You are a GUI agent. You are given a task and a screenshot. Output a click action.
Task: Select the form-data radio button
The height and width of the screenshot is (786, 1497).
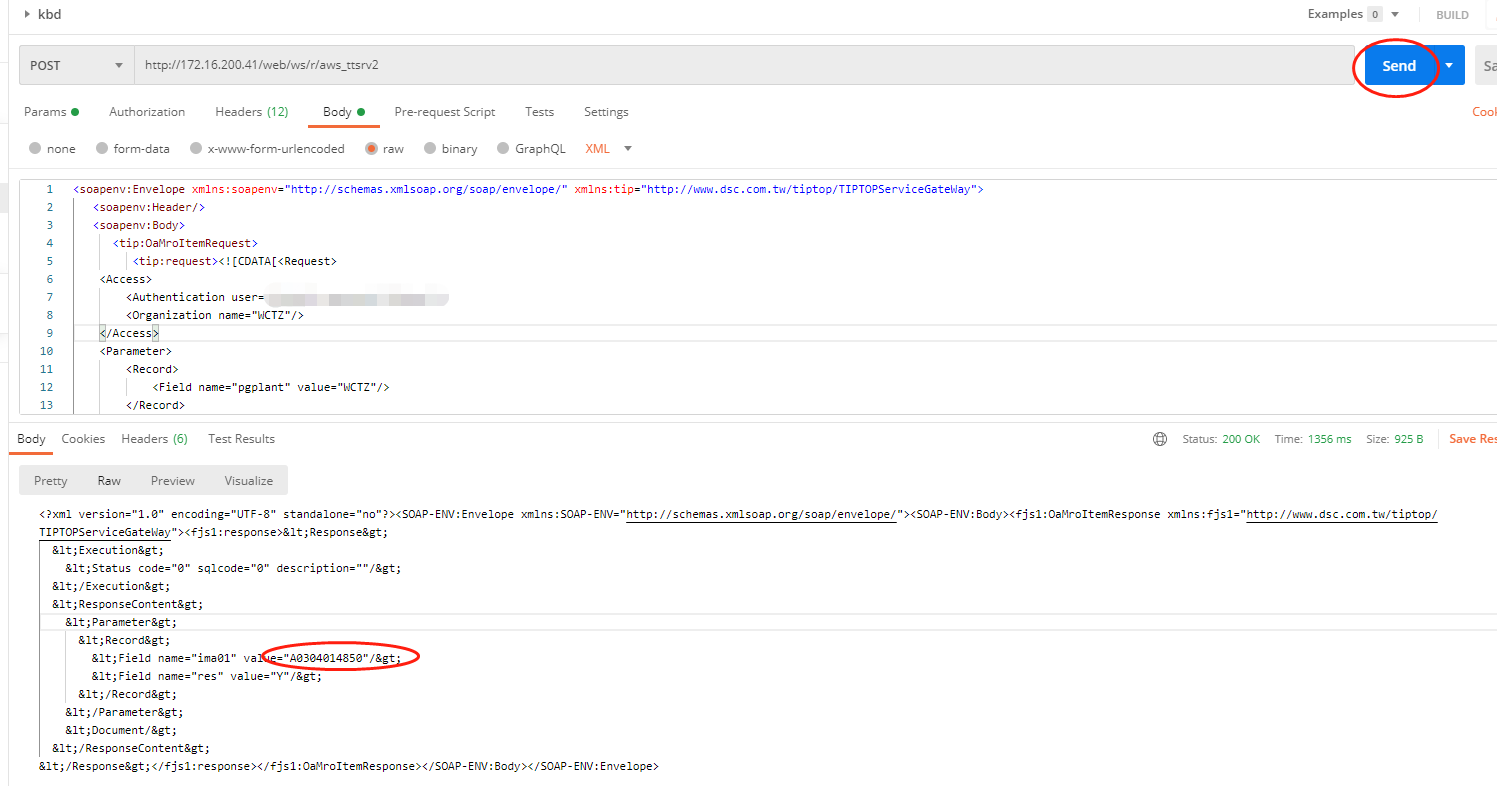coord(102,149)
